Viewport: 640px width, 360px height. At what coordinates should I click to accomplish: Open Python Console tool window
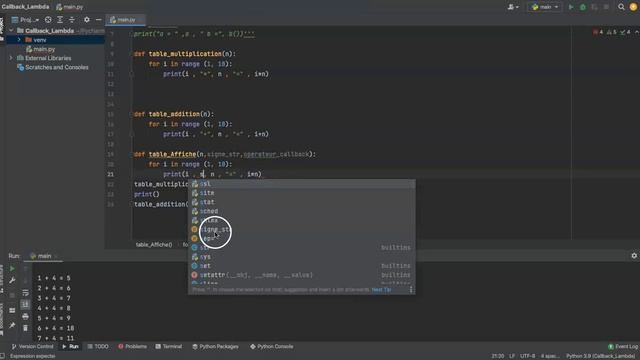point(271,346)
